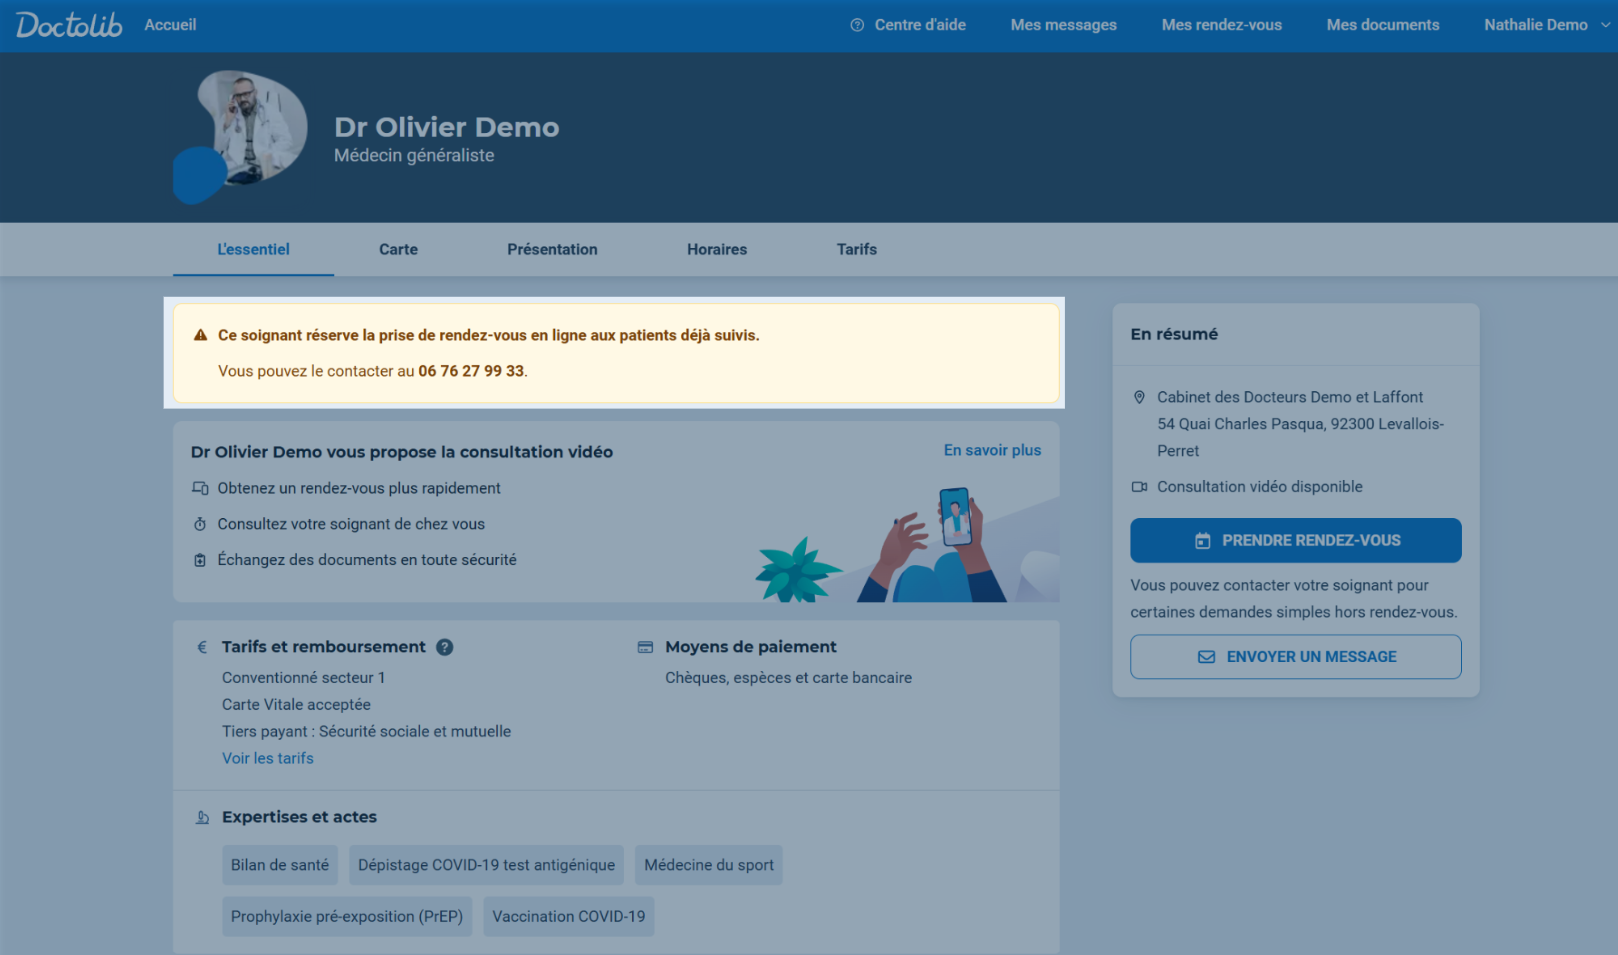Click the PRENDRE RENDEZ-VOUS button
The width and height of the screenshot is (1618, 955).
tap(1296, 540)
